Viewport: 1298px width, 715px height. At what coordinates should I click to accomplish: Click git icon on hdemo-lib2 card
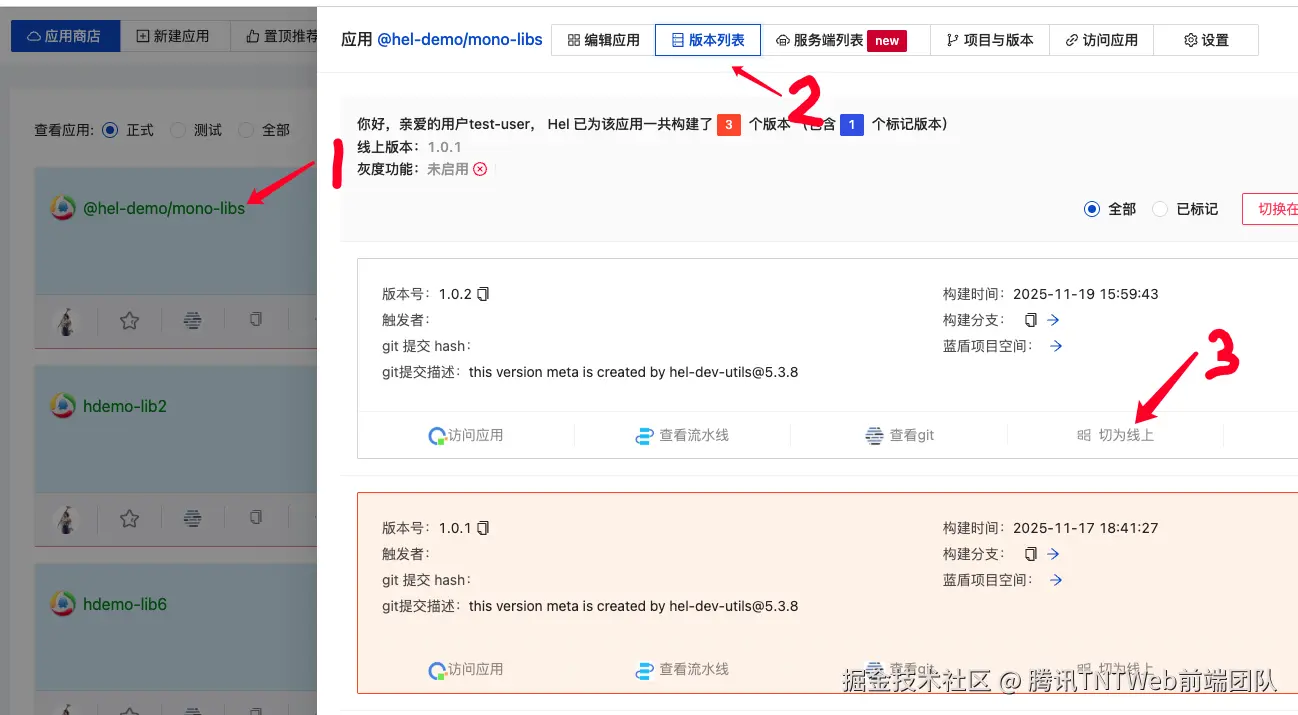pyautogui.click(x=193, y=519)
